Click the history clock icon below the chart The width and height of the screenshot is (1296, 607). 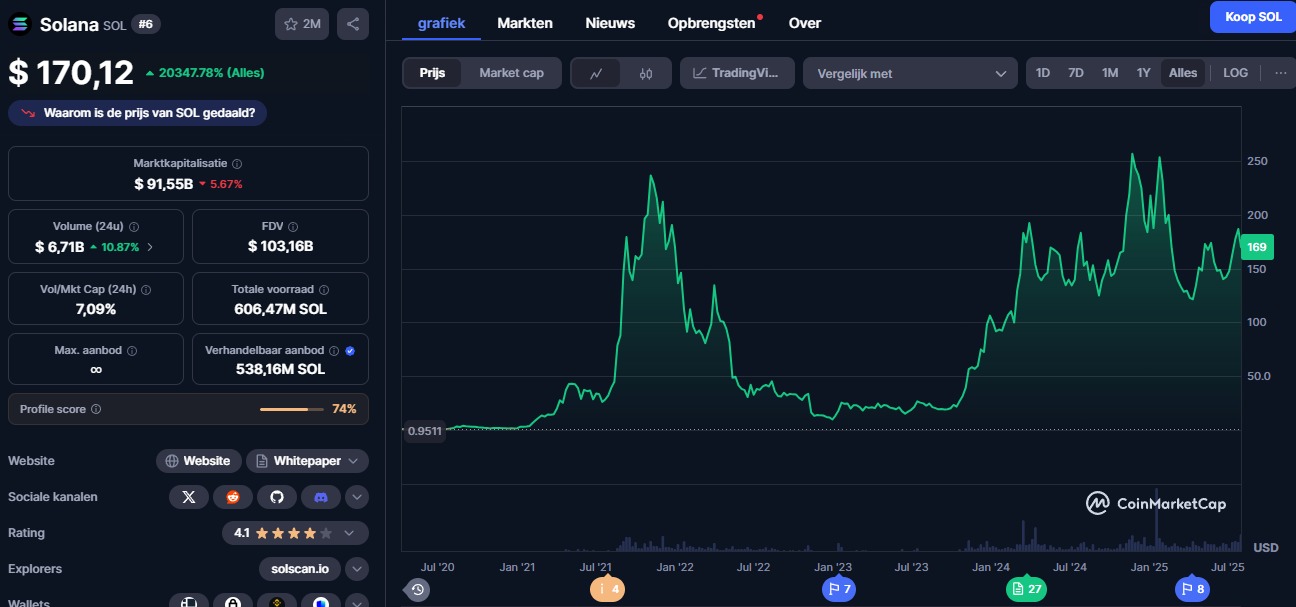pyautogui.click(x=418, y=590)
